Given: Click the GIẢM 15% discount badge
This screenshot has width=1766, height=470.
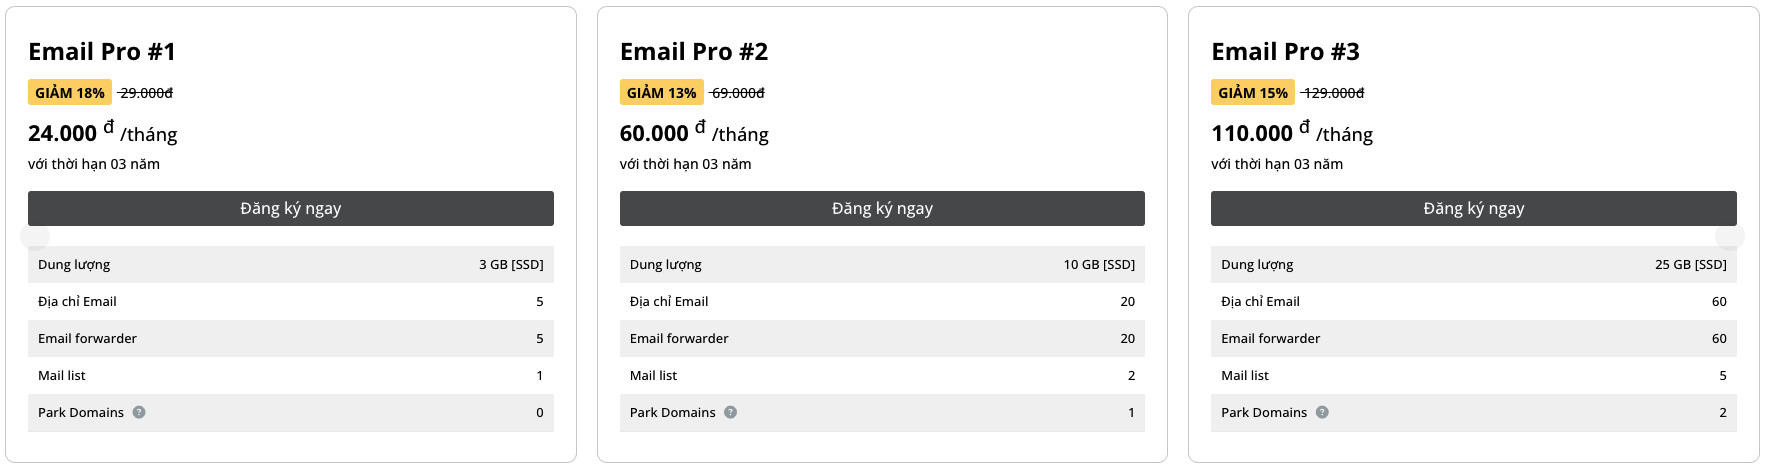Looking at the screenshot, I should tap(1253, 93).
